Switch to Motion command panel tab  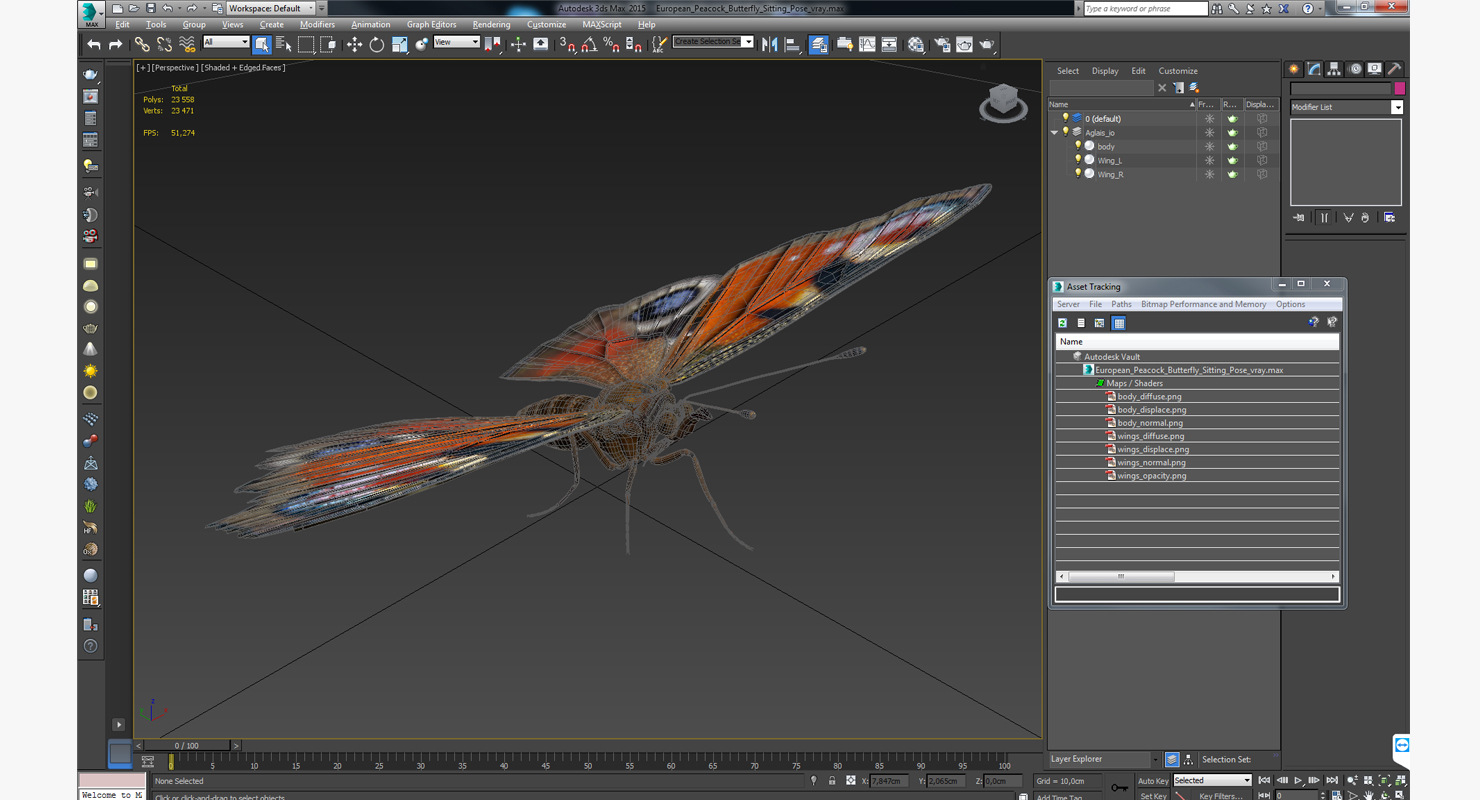tap(1355, 69)
